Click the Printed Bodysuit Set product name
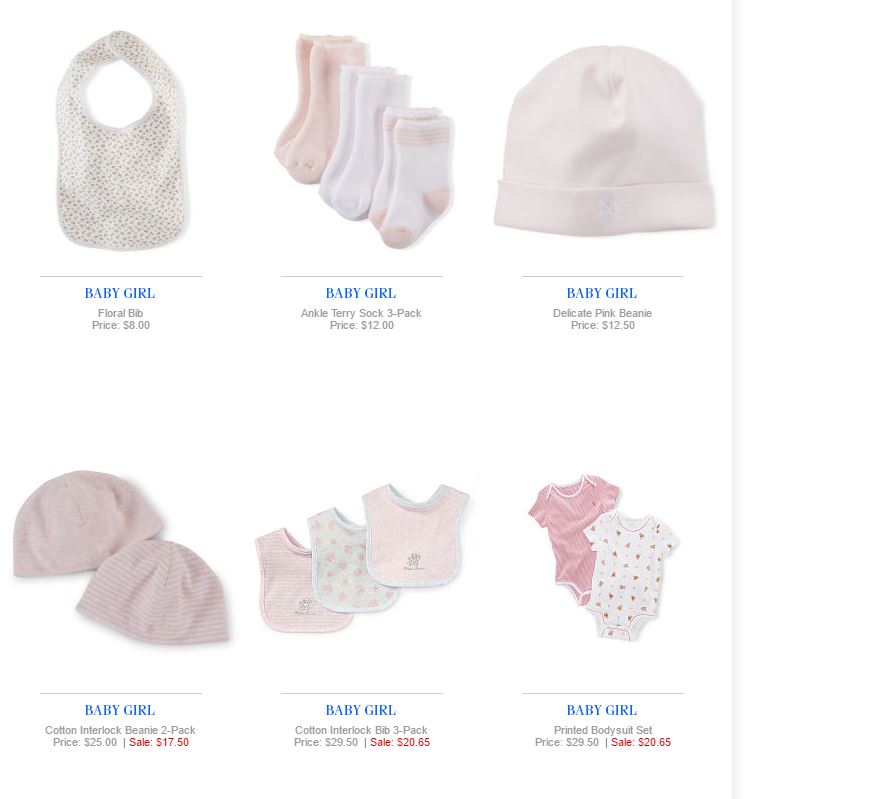This screenshot has height=799, width=892. pos(603,730)
